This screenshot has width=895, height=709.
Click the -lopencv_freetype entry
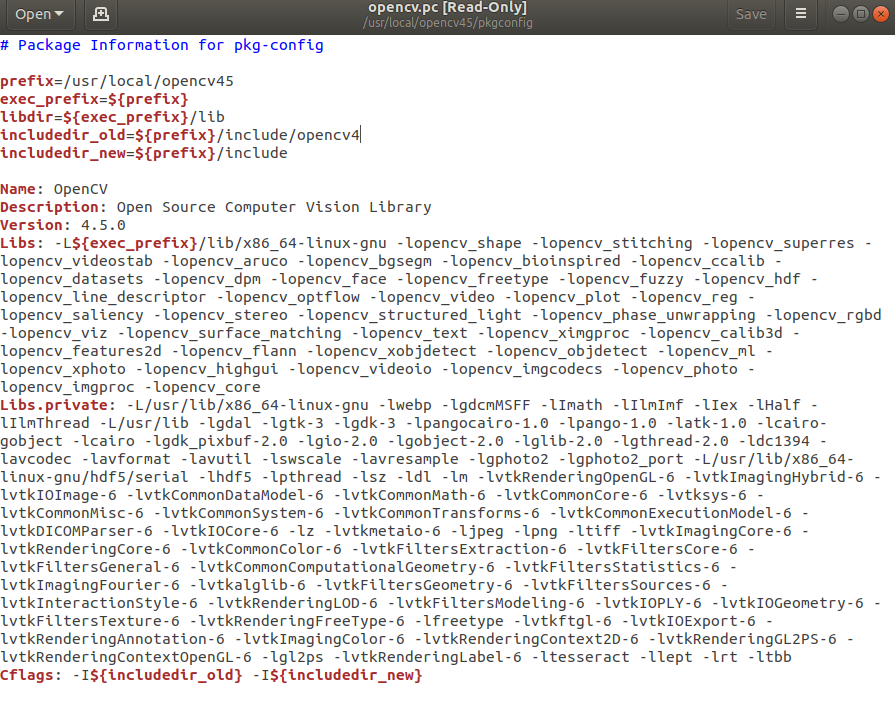point(472,279)
